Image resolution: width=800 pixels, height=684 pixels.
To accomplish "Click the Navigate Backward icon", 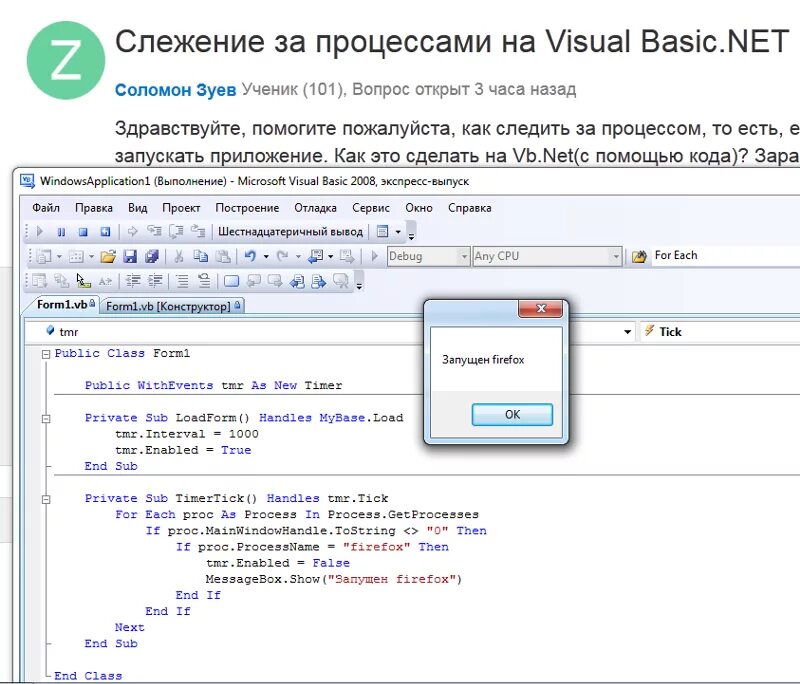I will click(315, 256).
